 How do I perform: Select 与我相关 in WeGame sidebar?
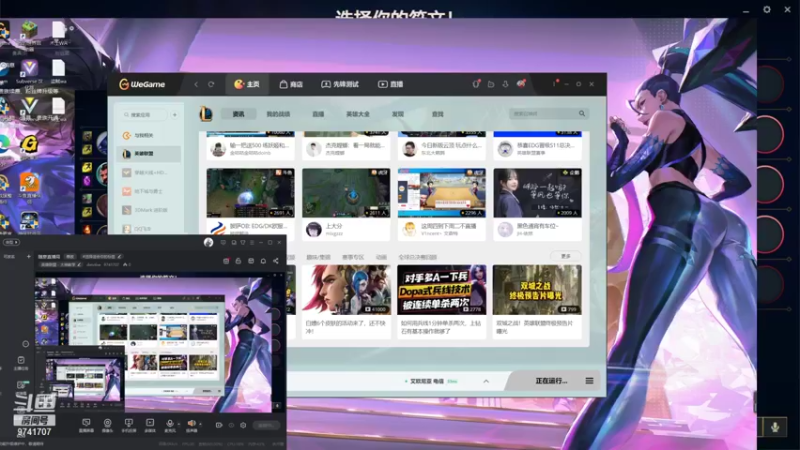(x=148, y=135)
